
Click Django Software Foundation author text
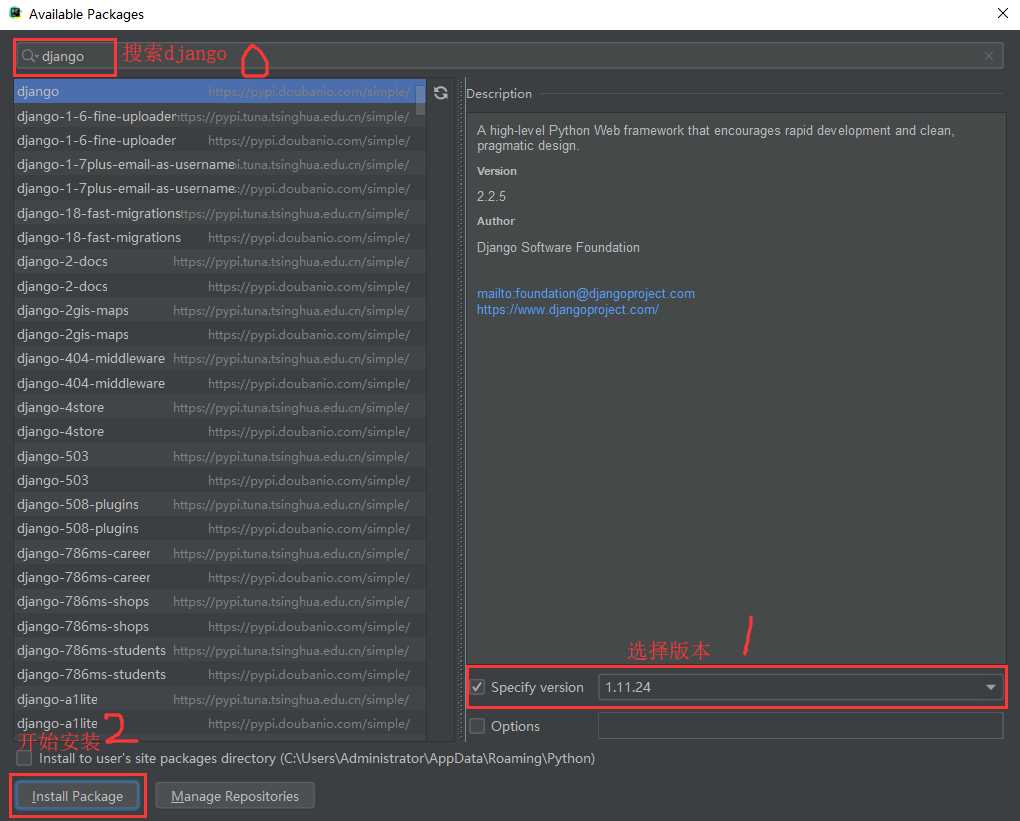[x=558, y=247]
